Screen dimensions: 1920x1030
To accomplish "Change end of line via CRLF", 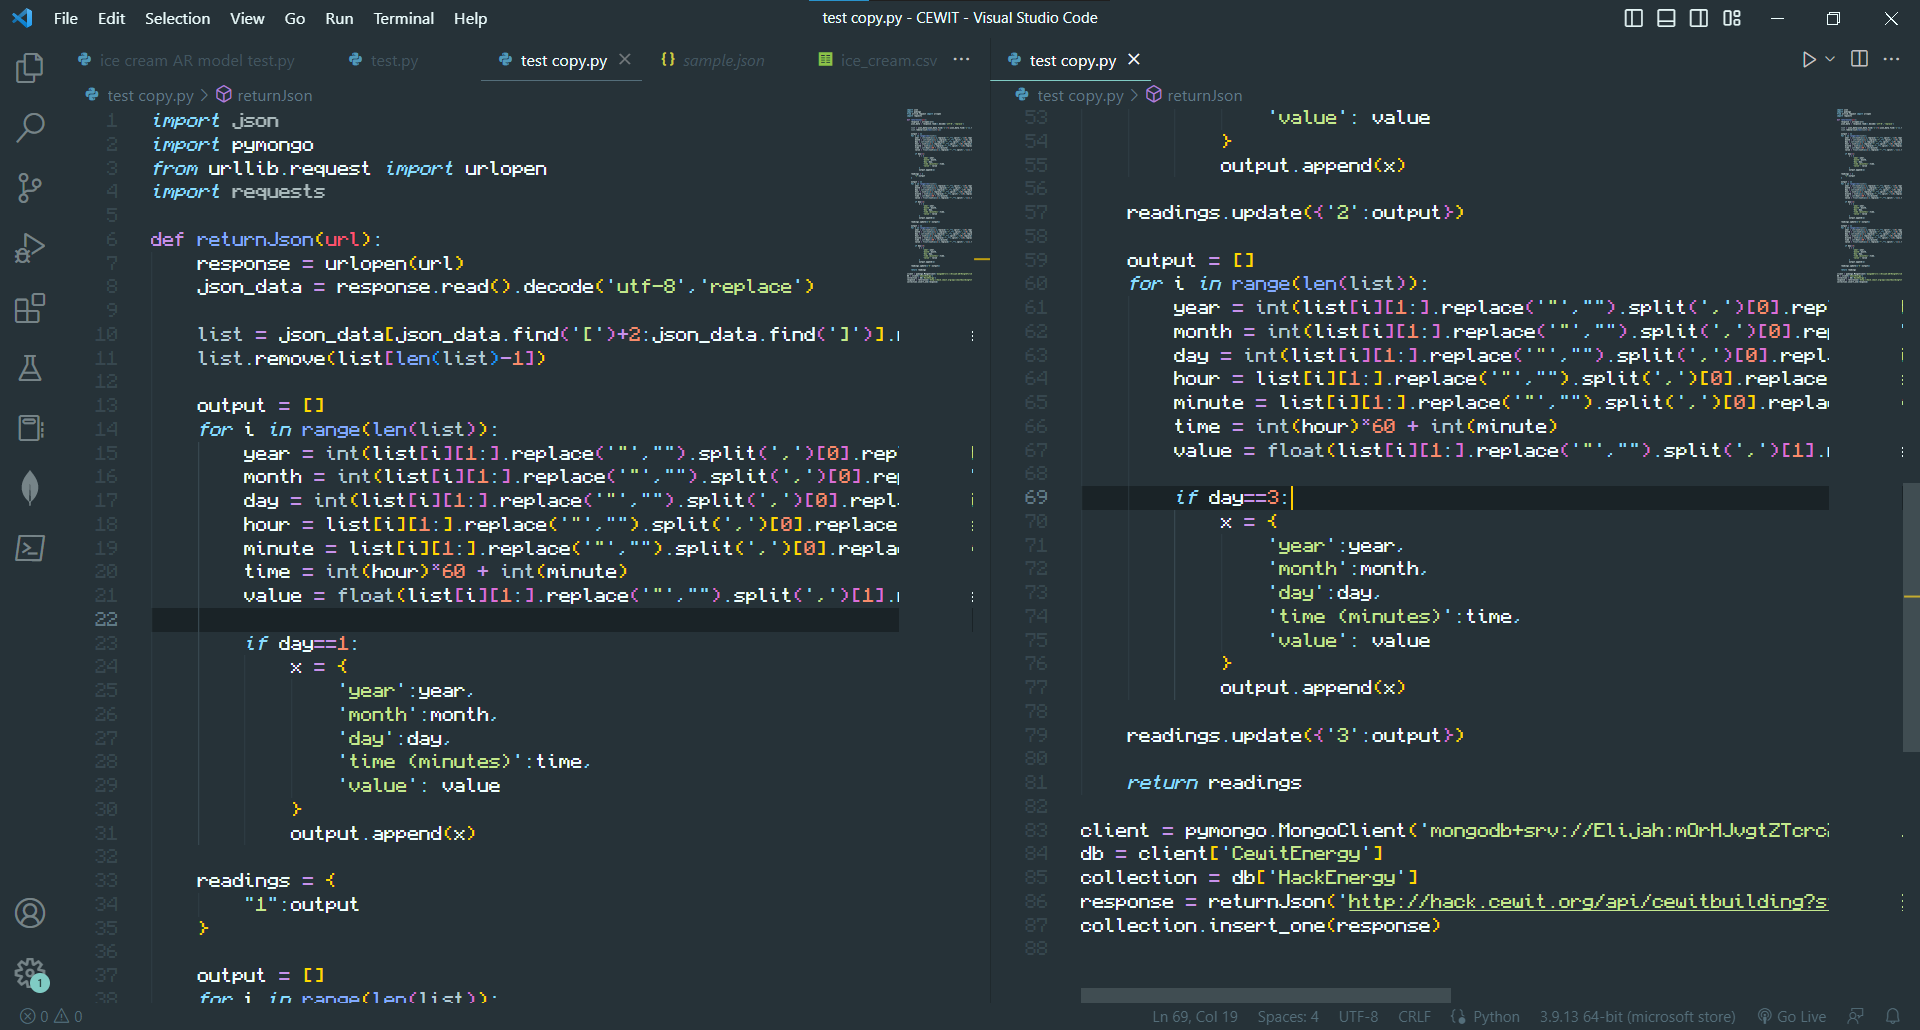I will point(1414,1016).
